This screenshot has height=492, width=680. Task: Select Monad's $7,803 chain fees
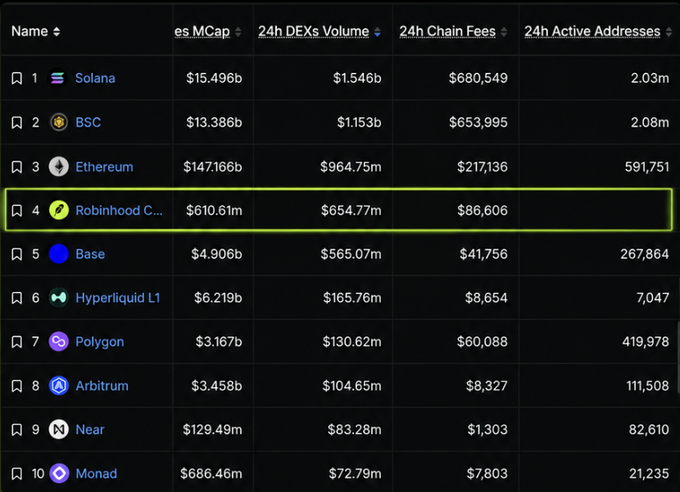[x=487, y=474]
